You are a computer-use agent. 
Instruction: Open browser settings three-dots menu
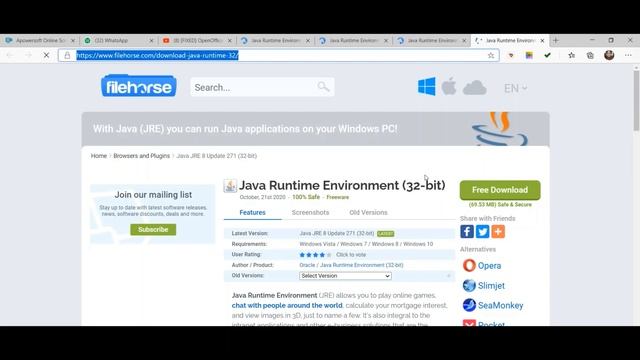(x=628, y=55)
